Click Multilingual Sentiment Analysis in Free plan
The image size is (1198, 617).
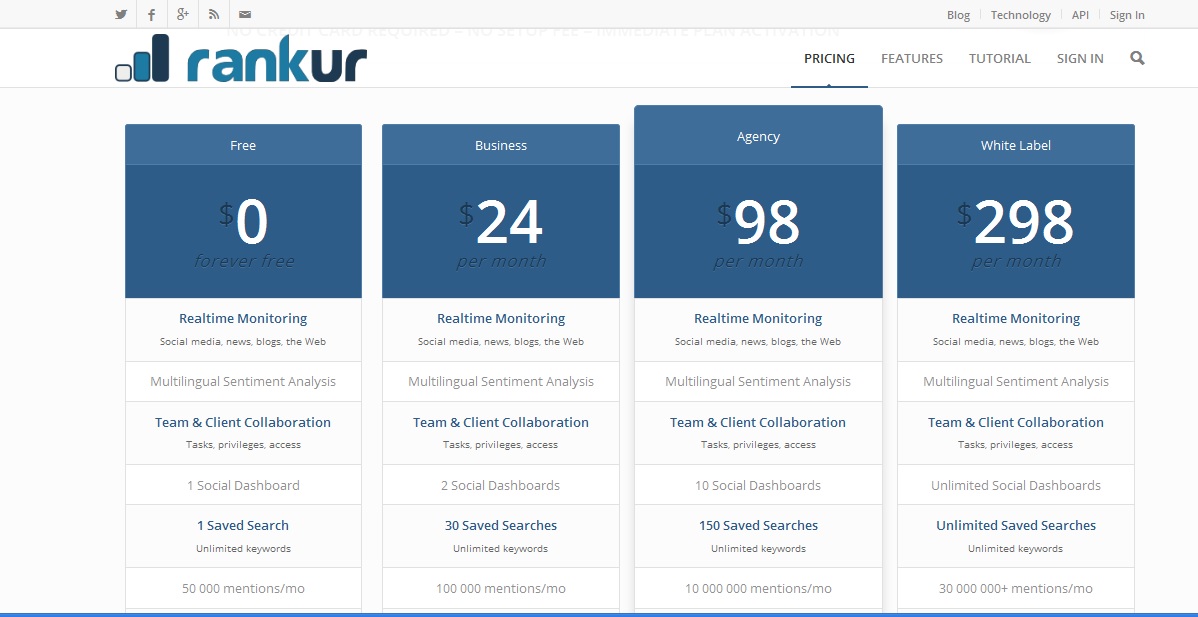[x=243, y=381]
